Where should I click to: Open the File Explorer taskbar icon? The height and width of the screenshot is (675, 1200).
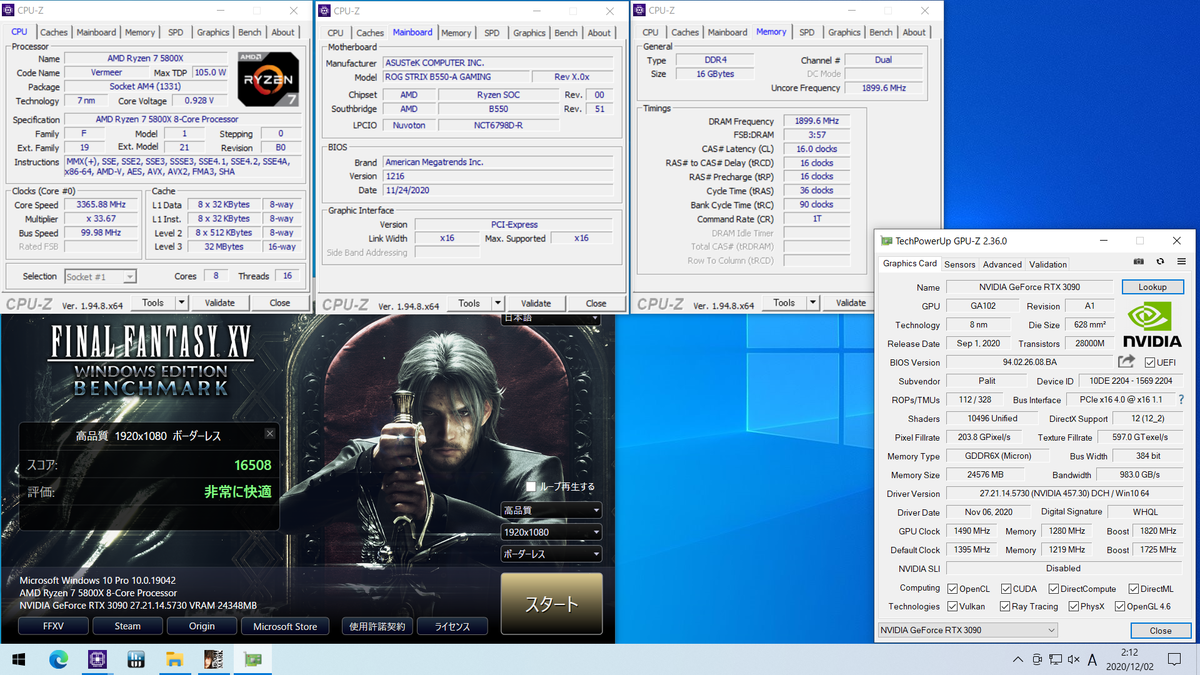(x=175, y=659)
